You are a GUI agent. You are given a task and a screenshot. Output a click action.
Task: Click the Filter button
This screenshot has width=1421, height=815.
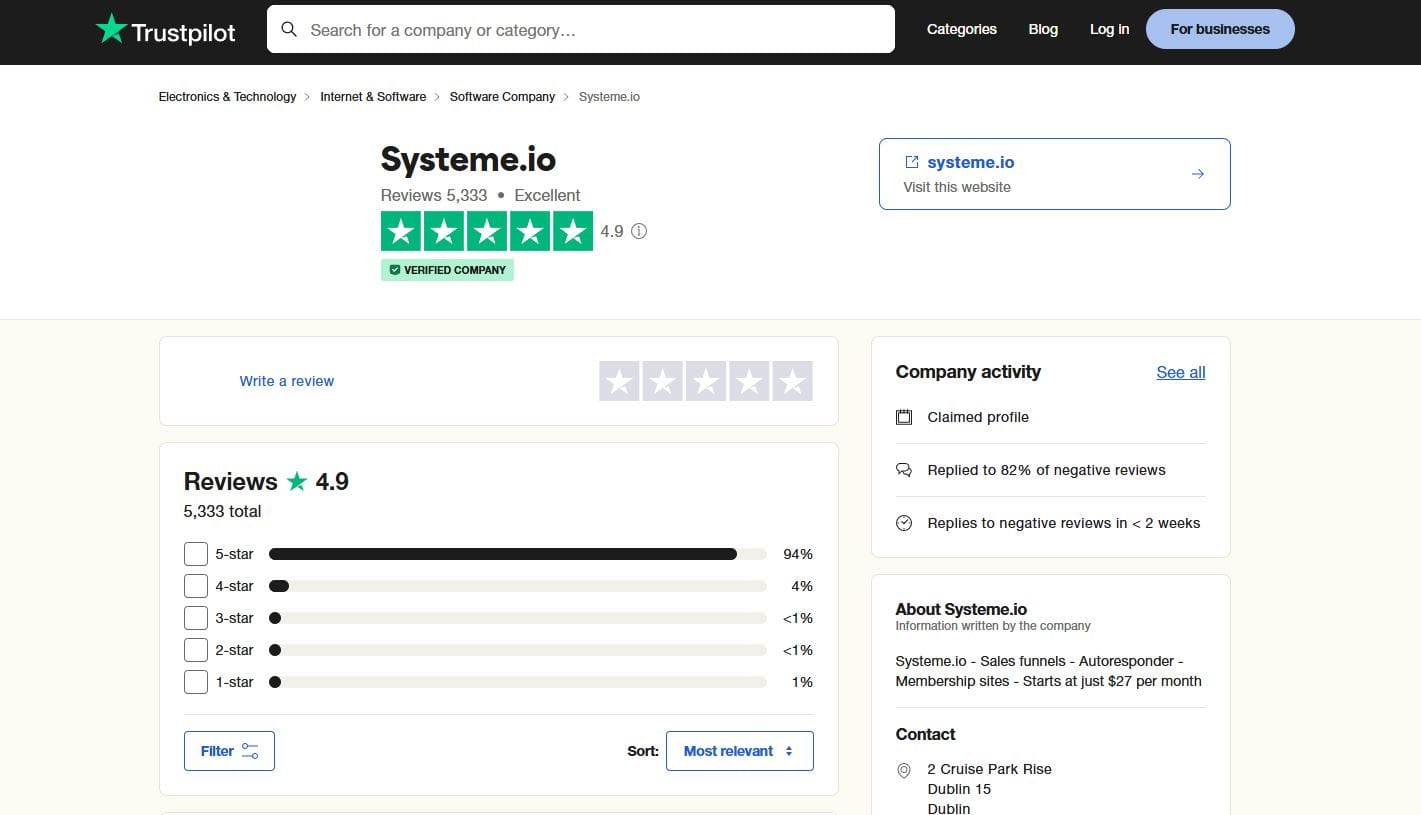(x=229, y=751)
